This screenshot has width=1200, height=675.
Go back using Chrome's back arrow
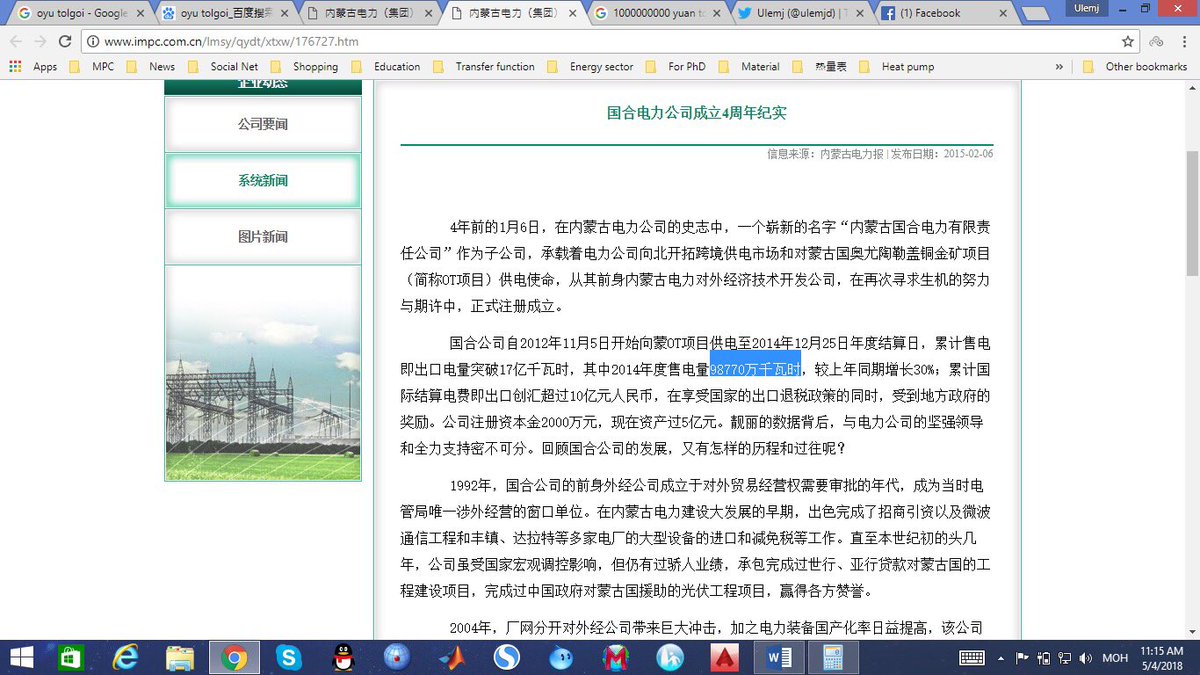click(x=15, y=42)
